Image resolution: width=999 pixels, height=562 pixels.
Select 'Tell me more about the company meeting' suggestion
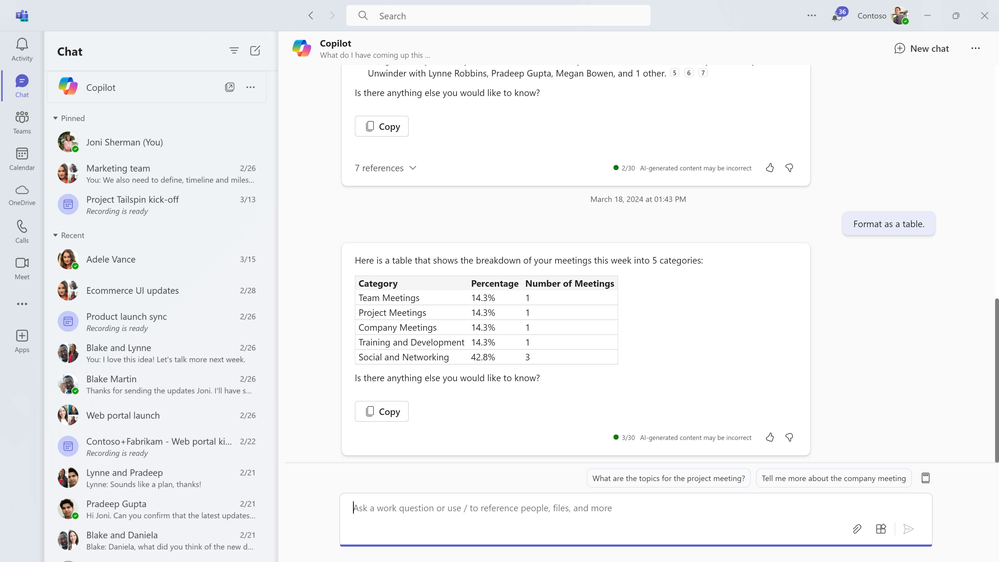[x=833, y=478]
